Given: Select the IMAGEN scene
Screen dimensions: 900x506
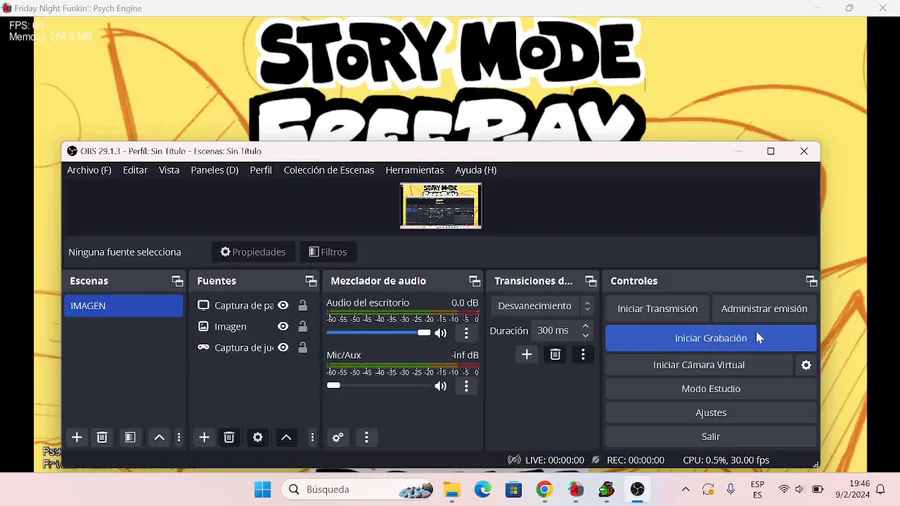Looking at the screenshot, I should coord(123,306).
